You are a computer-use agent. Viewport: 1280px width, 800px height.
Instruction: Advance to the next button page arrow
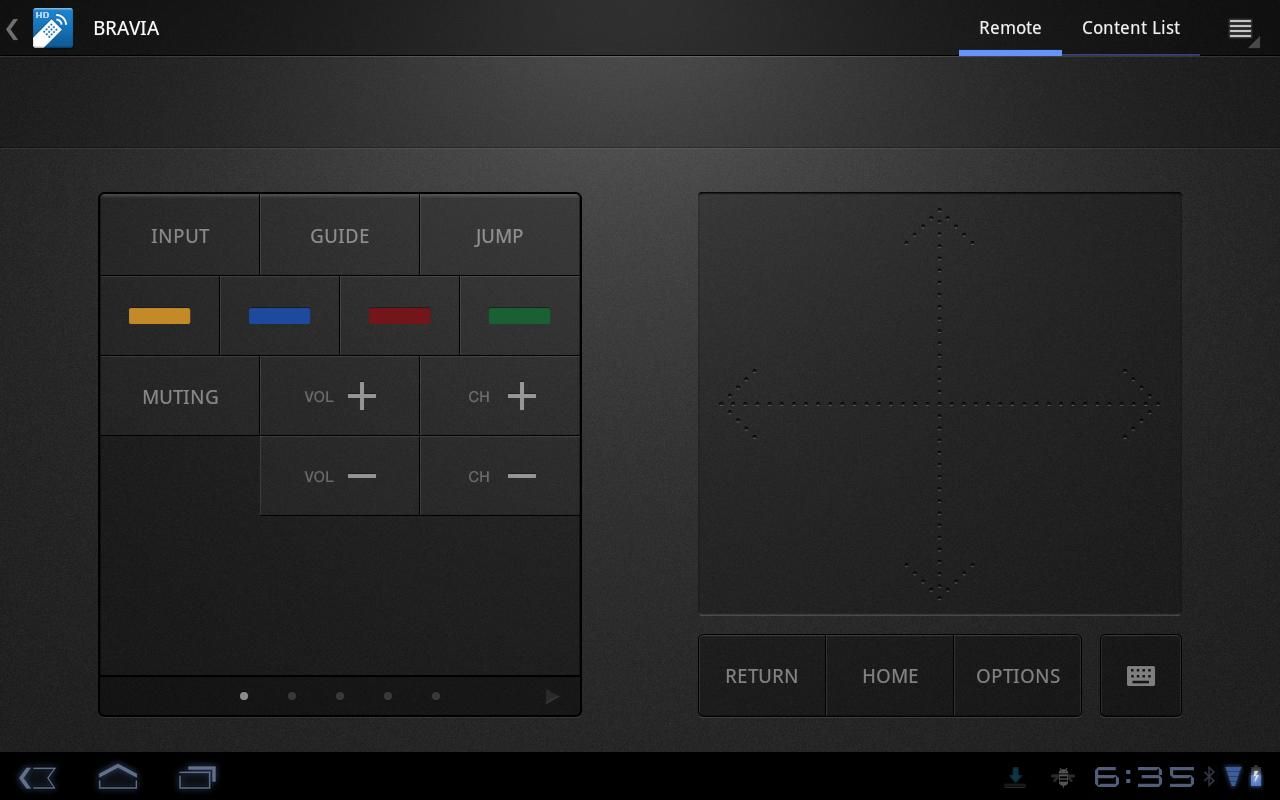(552, 696)
